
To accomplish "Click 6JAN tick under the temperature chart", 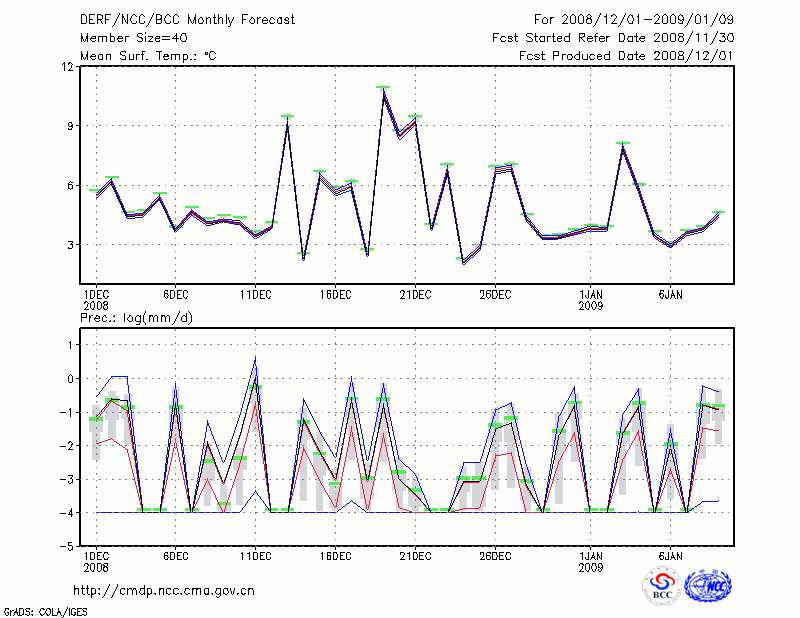I will pyautogui.click(x=670, y=294).
